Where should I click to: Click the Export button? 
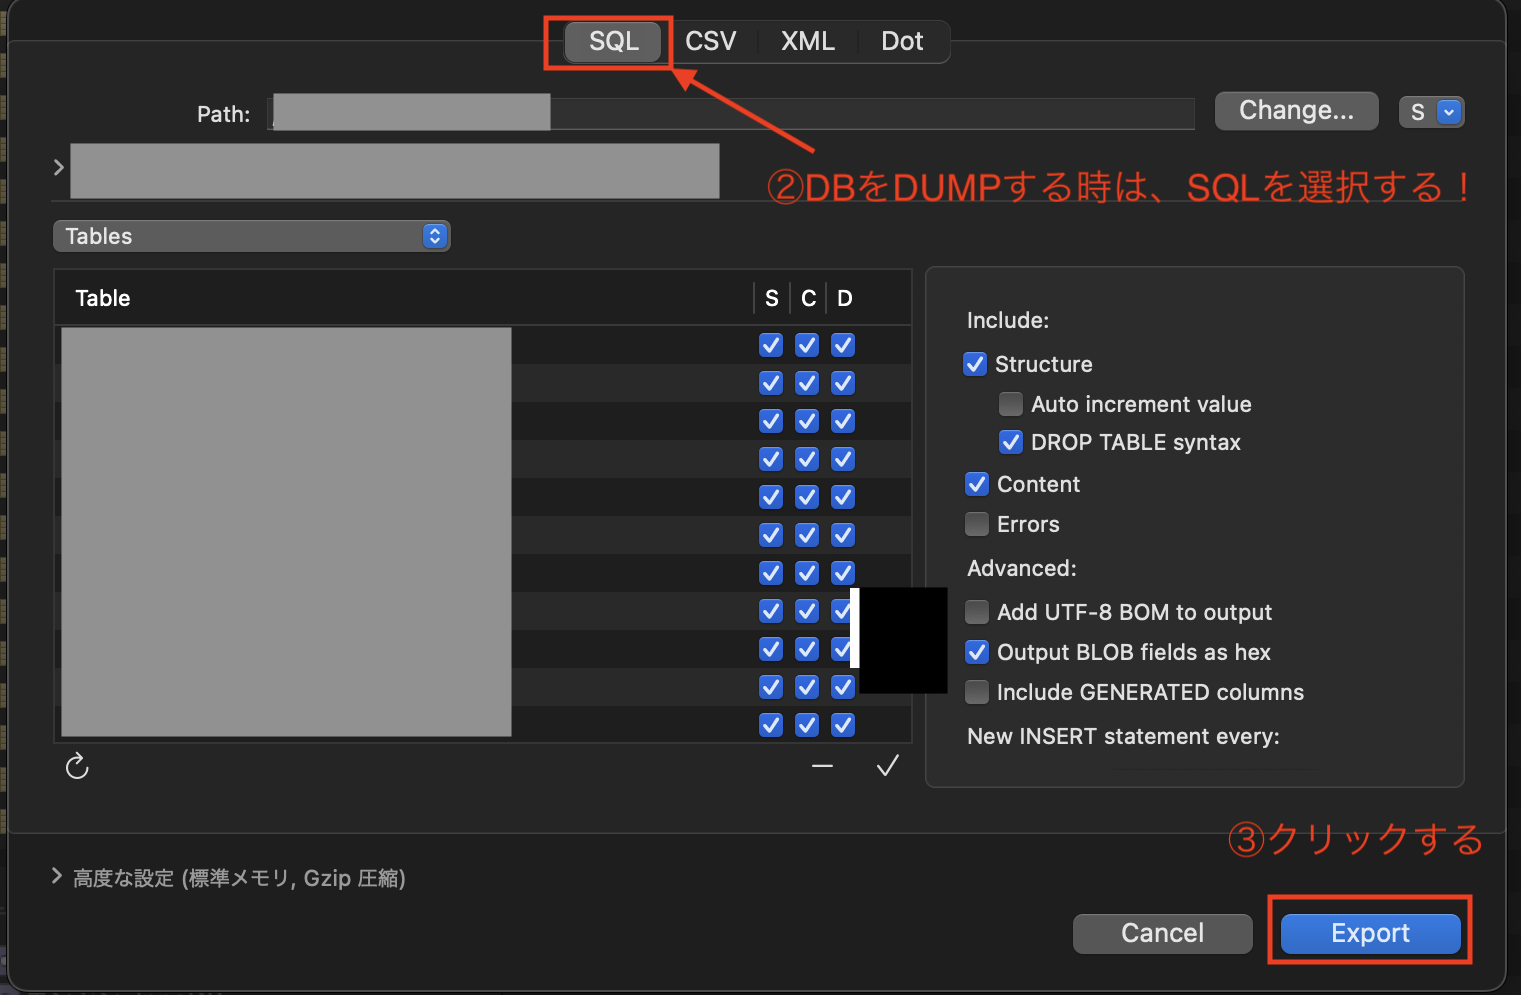point(1370,933)
